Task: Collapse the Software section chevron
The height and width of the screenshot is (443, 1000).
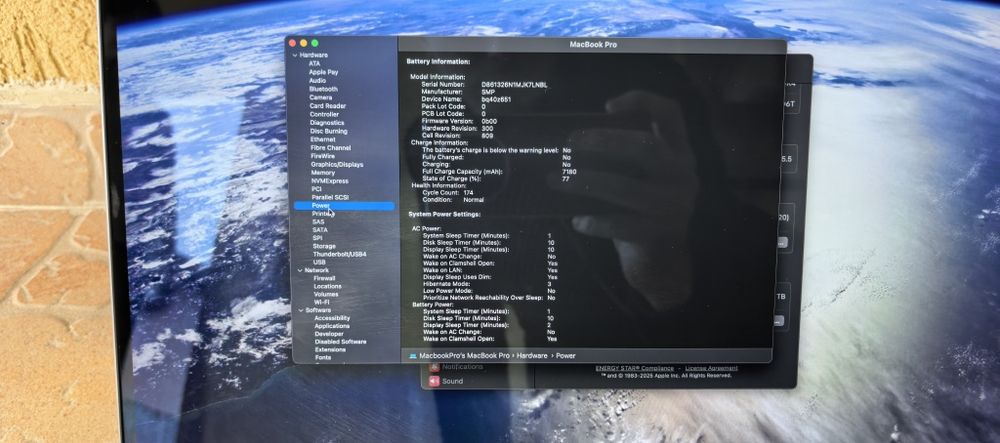Action: click(301, 310)
